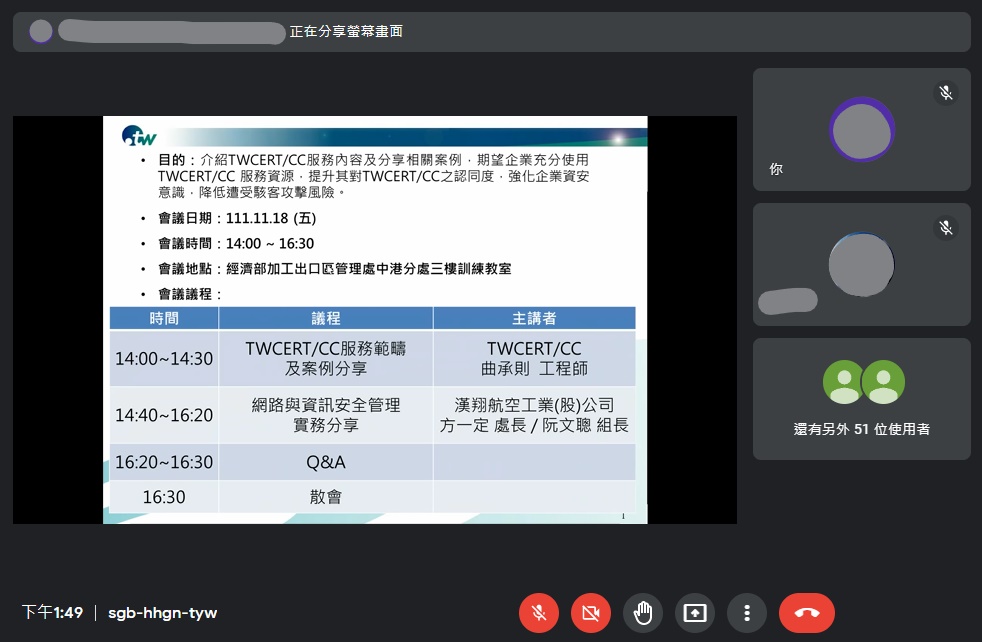Click the Q&A row in the shared slide

[326, 462]
